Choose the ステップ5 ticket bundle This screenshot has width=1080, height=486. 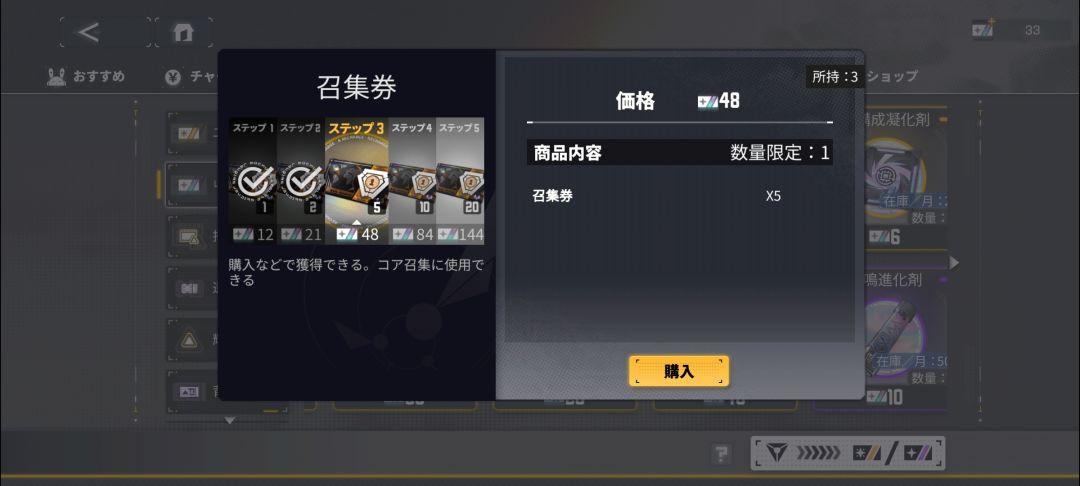coord(460,181)
